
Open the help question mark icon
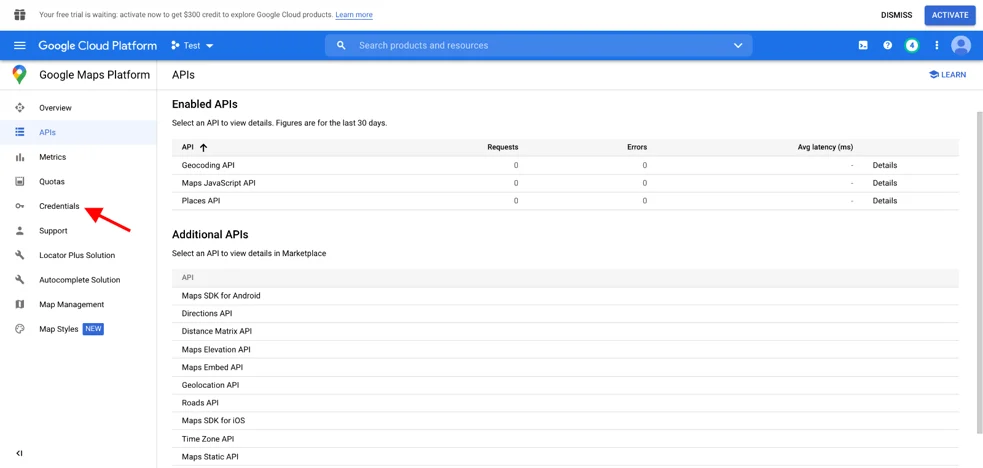tap(888, 46)
